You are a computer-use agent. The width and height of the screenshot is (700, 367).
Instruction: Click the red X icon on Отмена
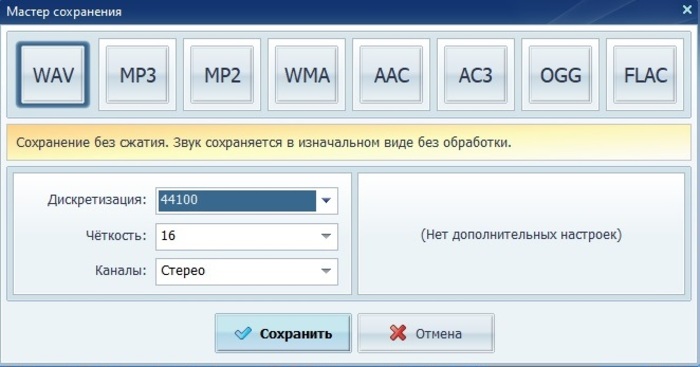(x=398, y=333)
